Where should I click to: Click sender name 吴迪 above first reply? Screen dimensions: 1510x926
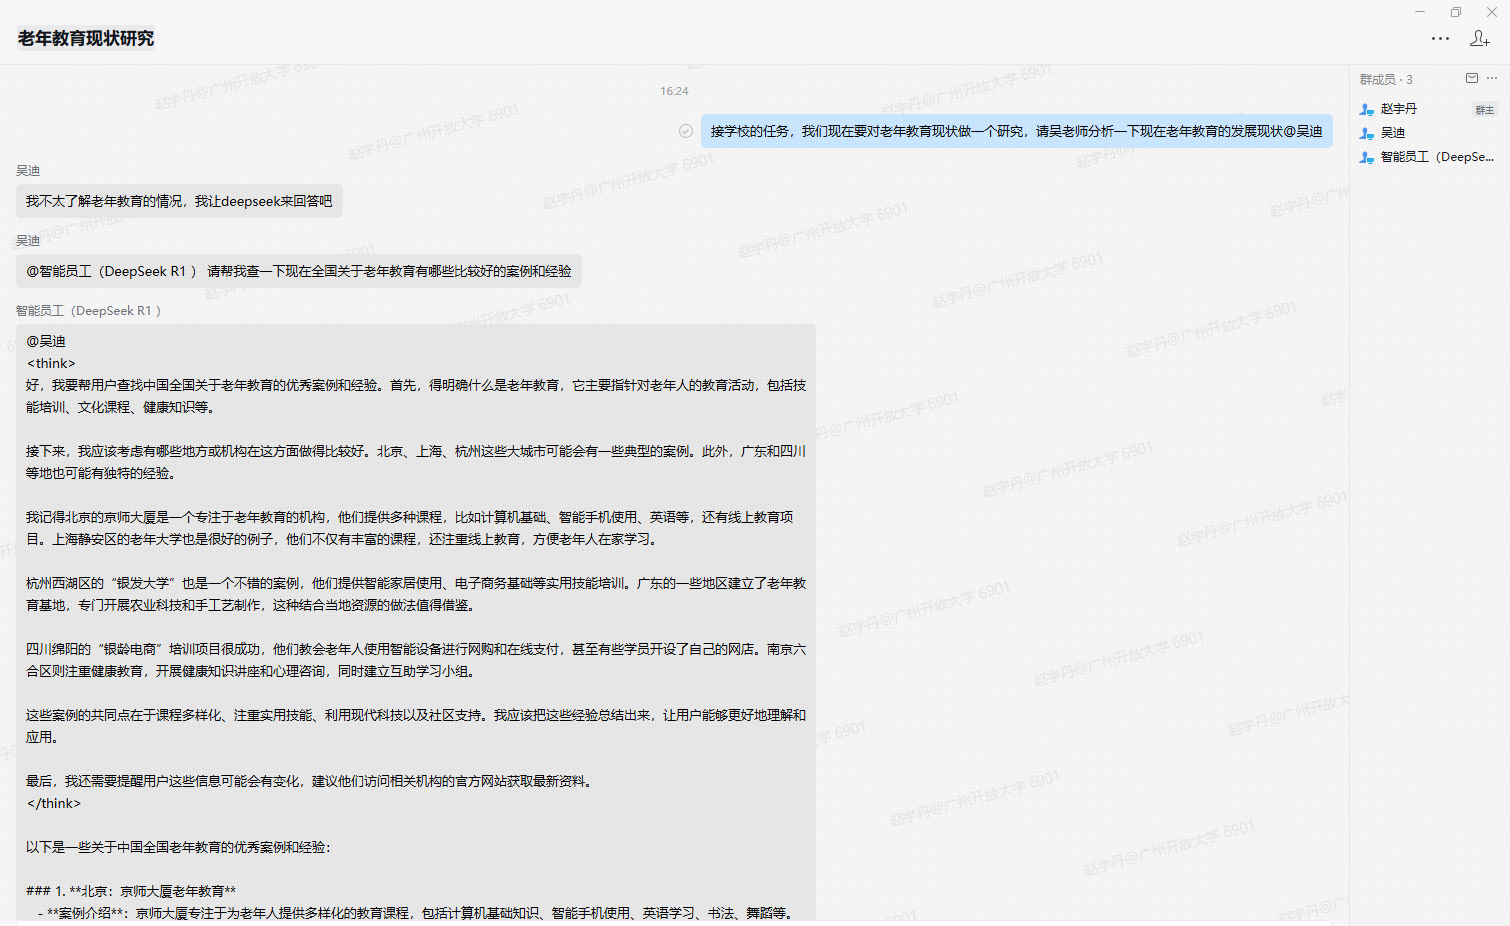click(x=28, y=171)
